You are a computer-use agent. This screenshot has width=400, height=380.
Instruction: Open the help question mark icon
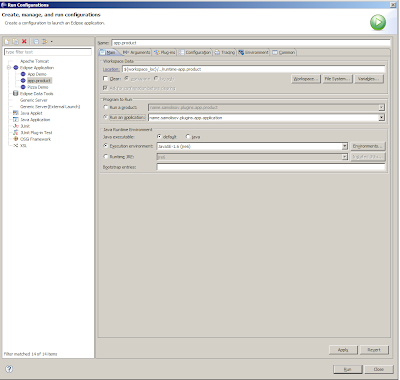(9, 369)
